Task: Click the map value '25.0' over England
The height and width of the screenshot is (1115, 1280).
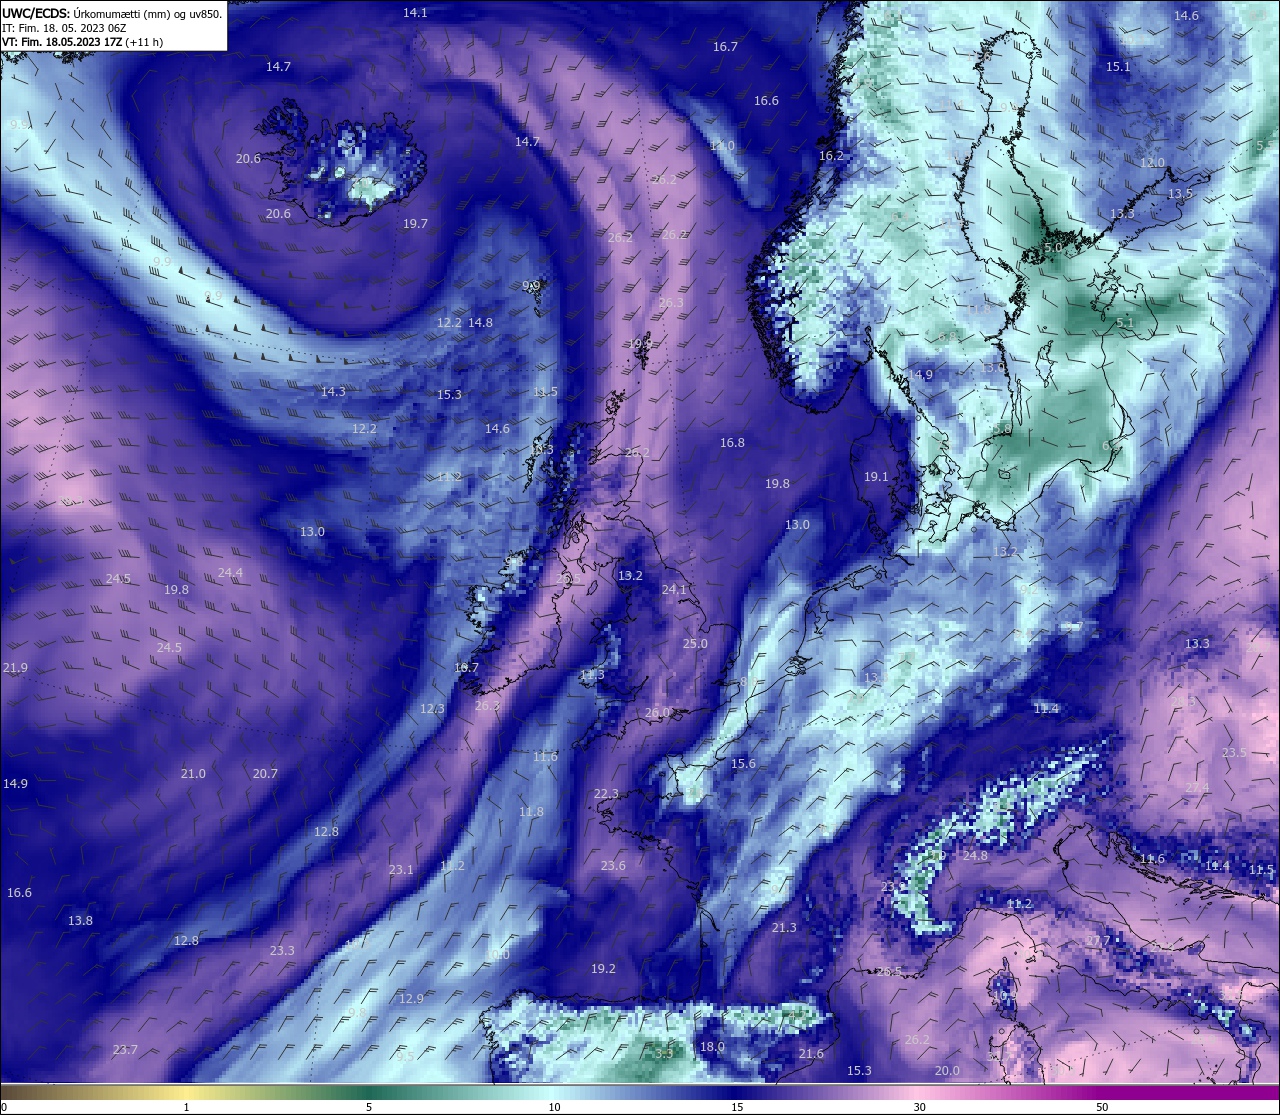Action: [x=695, y=644]
